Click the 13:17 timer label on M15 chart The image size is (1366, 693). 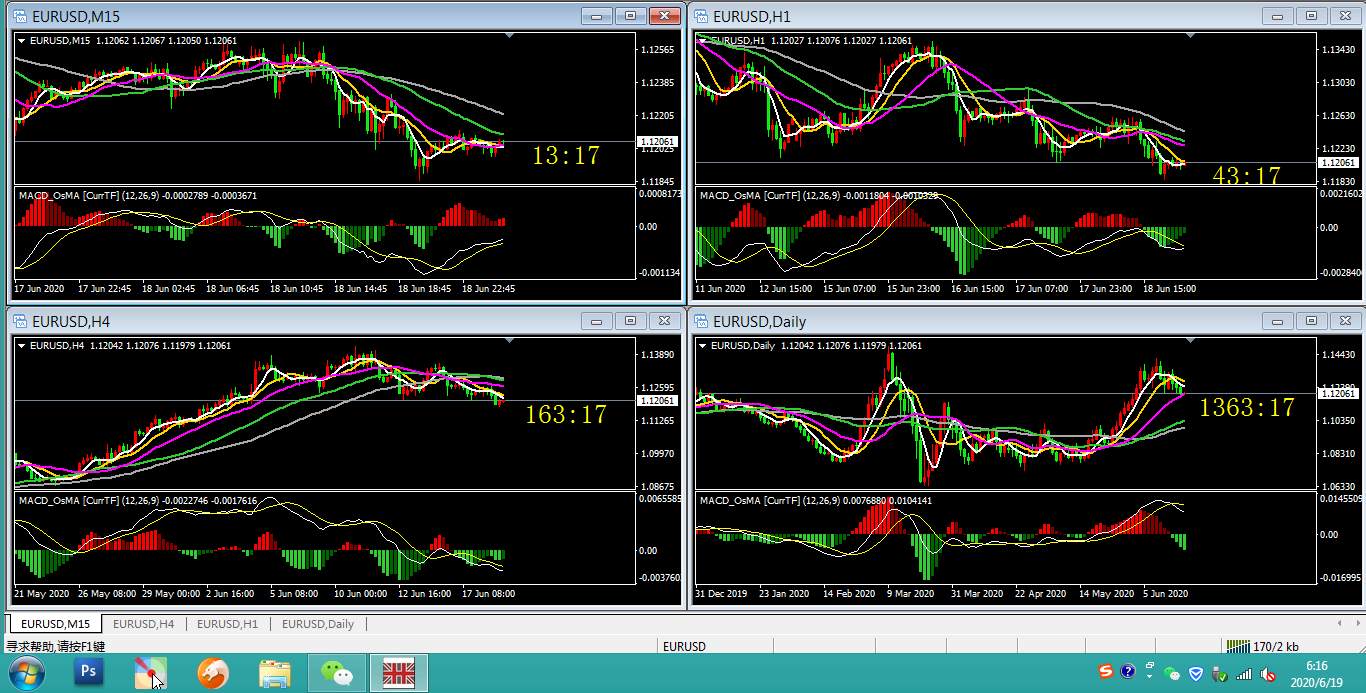point(566,155)
